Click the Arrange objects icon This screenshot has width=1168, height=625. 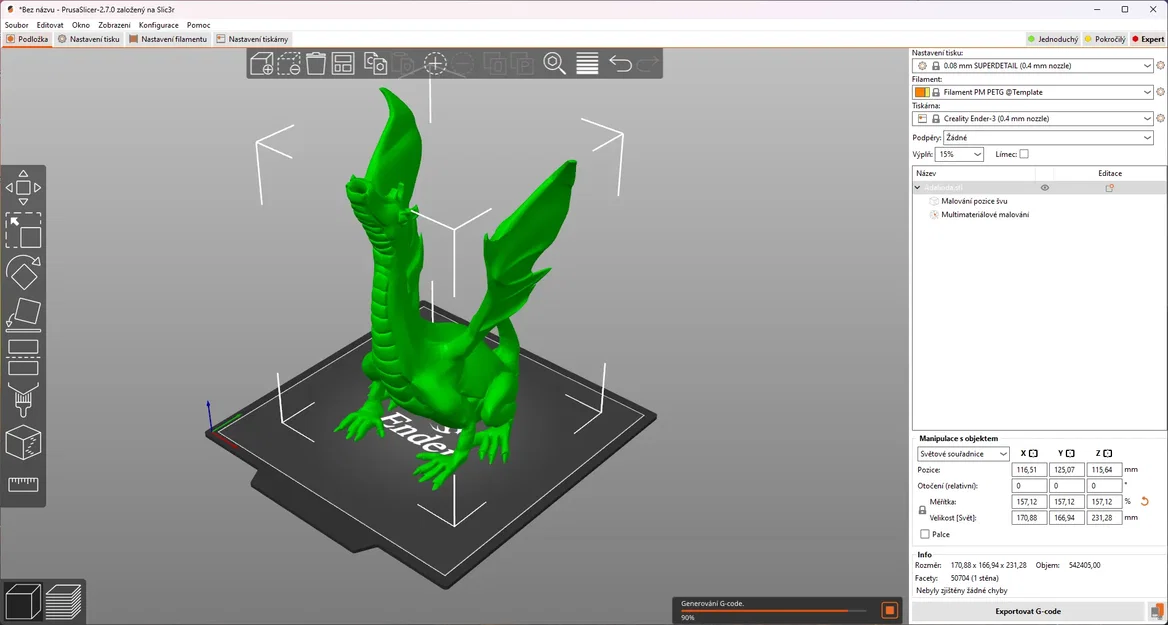tap(343, 64)
